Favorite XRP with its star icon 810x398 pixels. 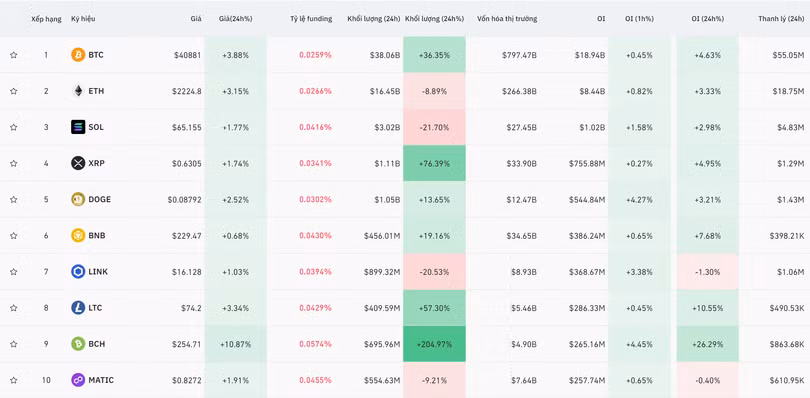tap(13, 163)
